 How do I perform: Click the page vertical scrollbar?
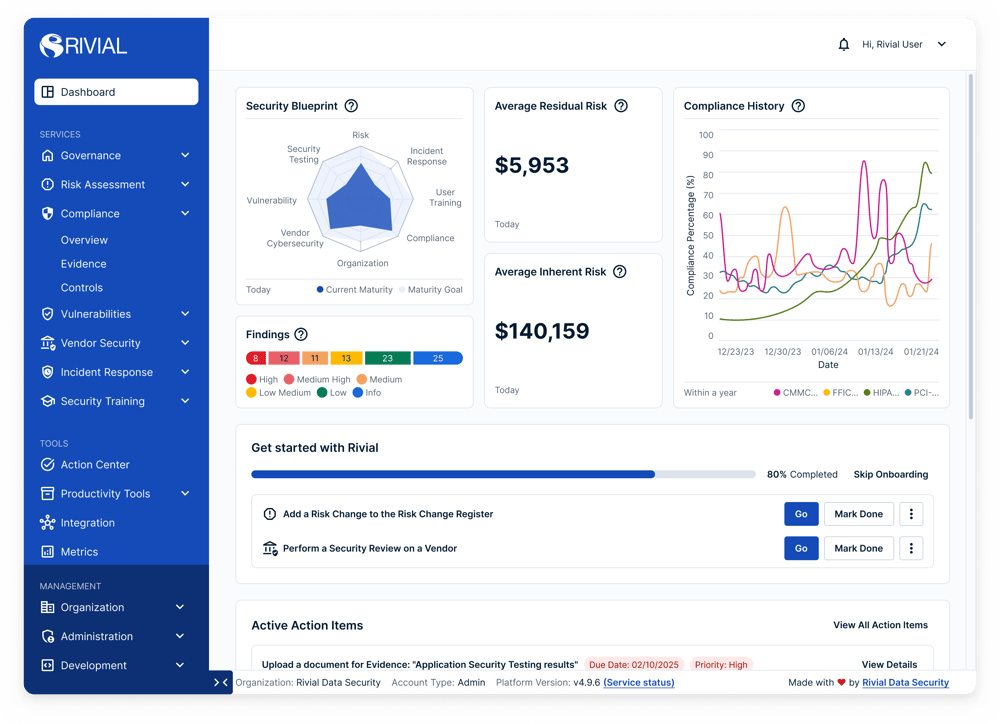pyautogui.click(x=971, y=246)
